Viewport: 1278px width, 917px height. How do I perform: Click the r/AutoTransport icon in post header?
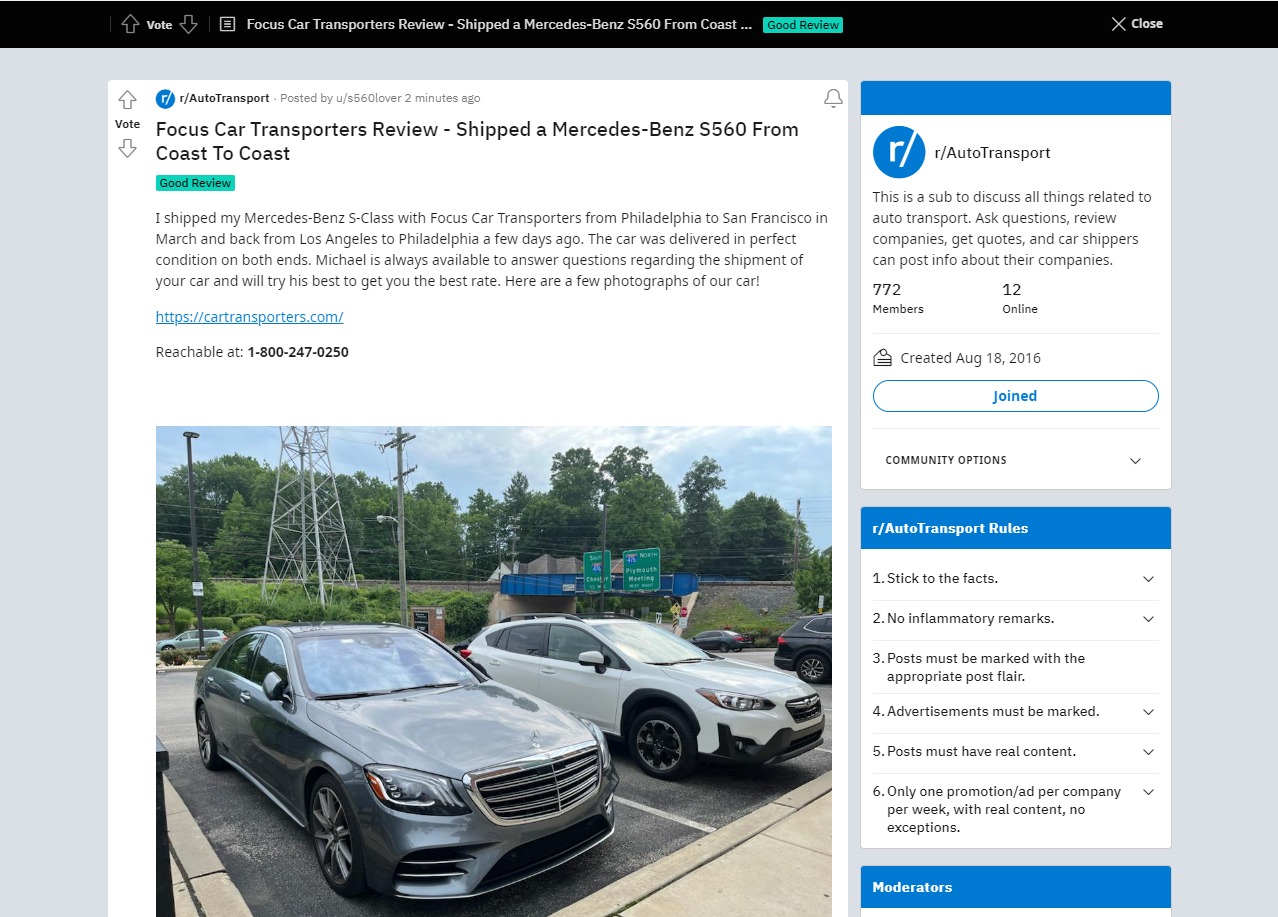tap(165, 98)
